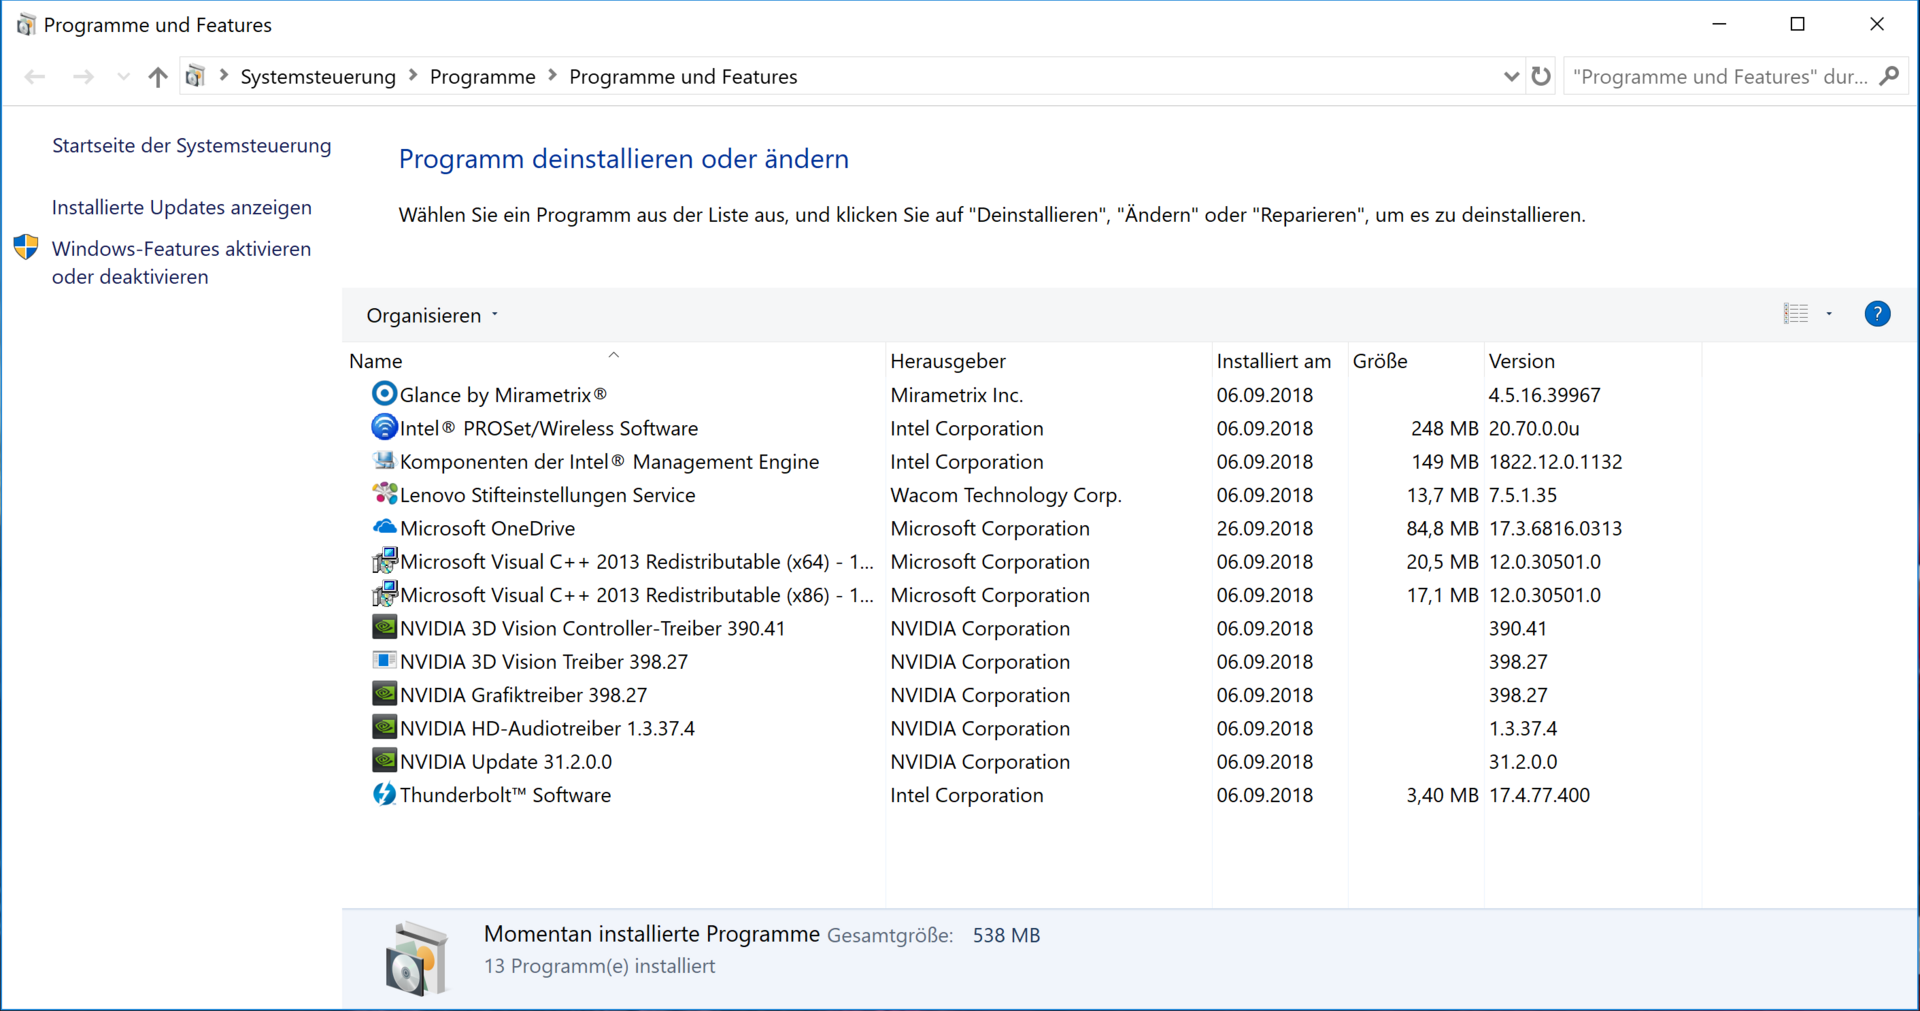Sort the list by Herausgeber column

tap(948, 361)
